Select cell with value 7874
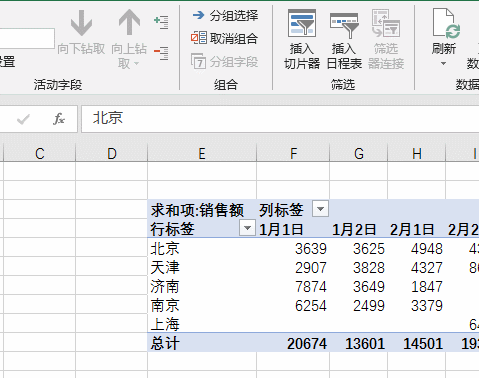Image resolution: width=479 pixels, height=378 pixels. click(x=293, y=286)
